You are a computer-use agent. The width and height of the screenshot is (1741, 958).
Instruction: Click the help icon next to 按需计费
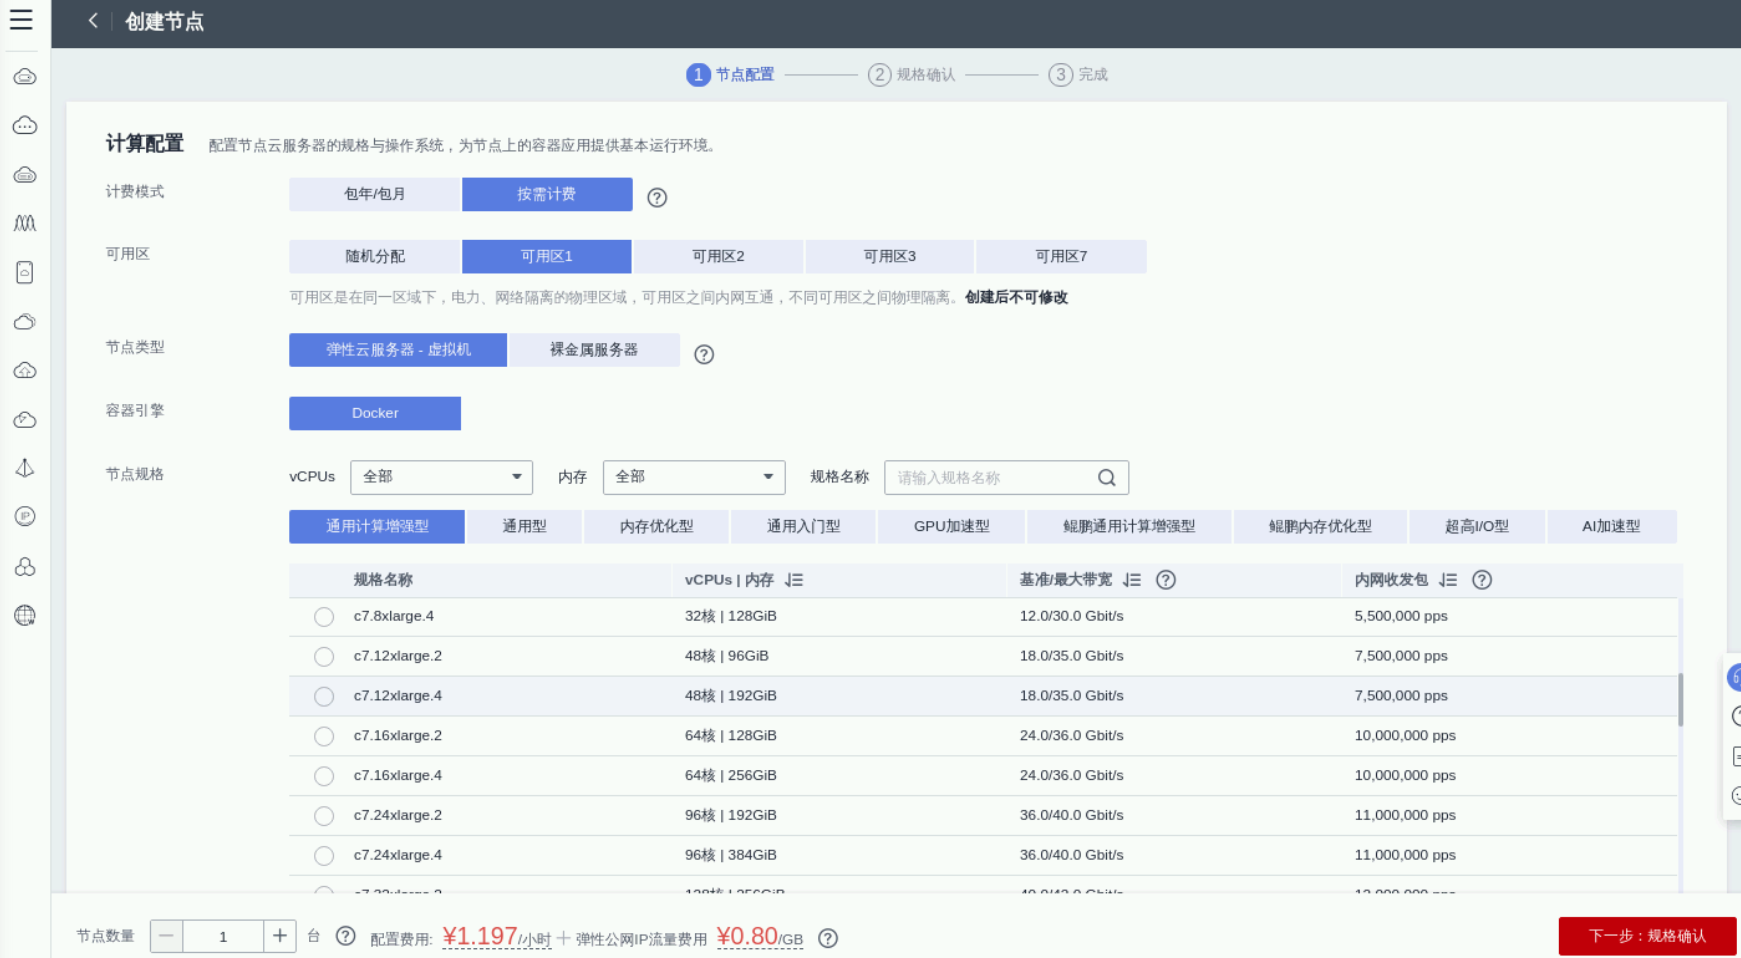coord(657,197)
